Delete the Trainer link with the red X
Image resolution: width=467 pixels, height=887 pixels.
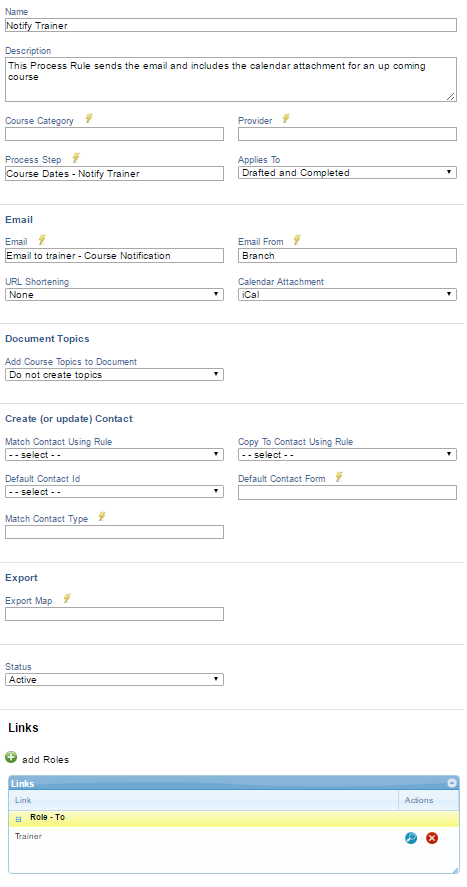432,838
